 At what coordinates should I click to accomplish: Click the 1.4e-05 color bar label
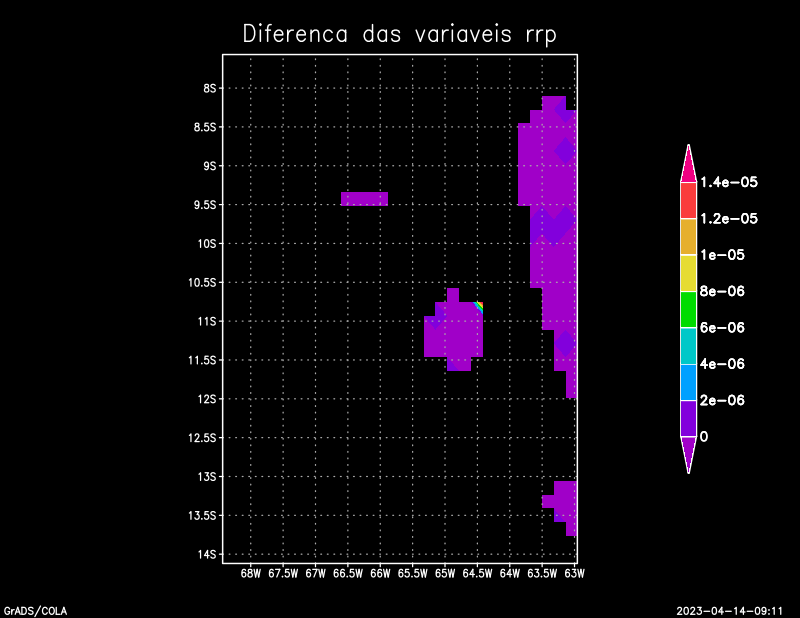[x=728, y=182]
